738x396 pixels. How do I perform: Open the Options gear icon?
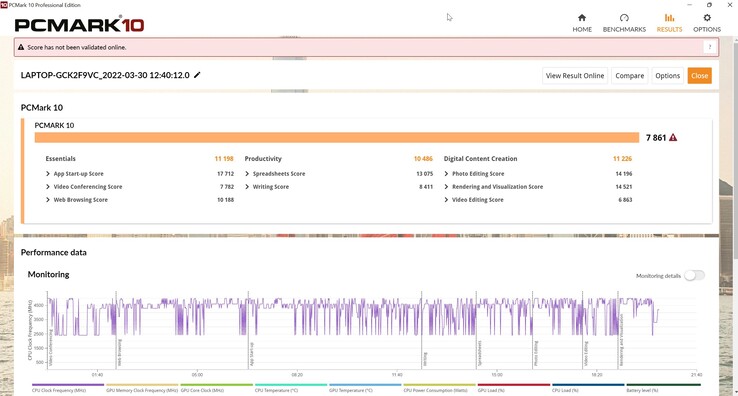coord(707,18)
